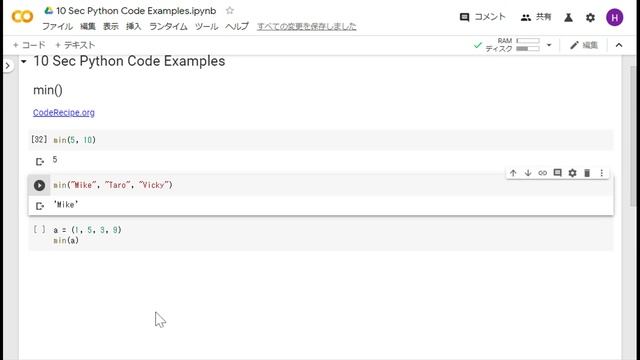
Task: Click the [32] execution count bracket
Action: tap(39, 140)
